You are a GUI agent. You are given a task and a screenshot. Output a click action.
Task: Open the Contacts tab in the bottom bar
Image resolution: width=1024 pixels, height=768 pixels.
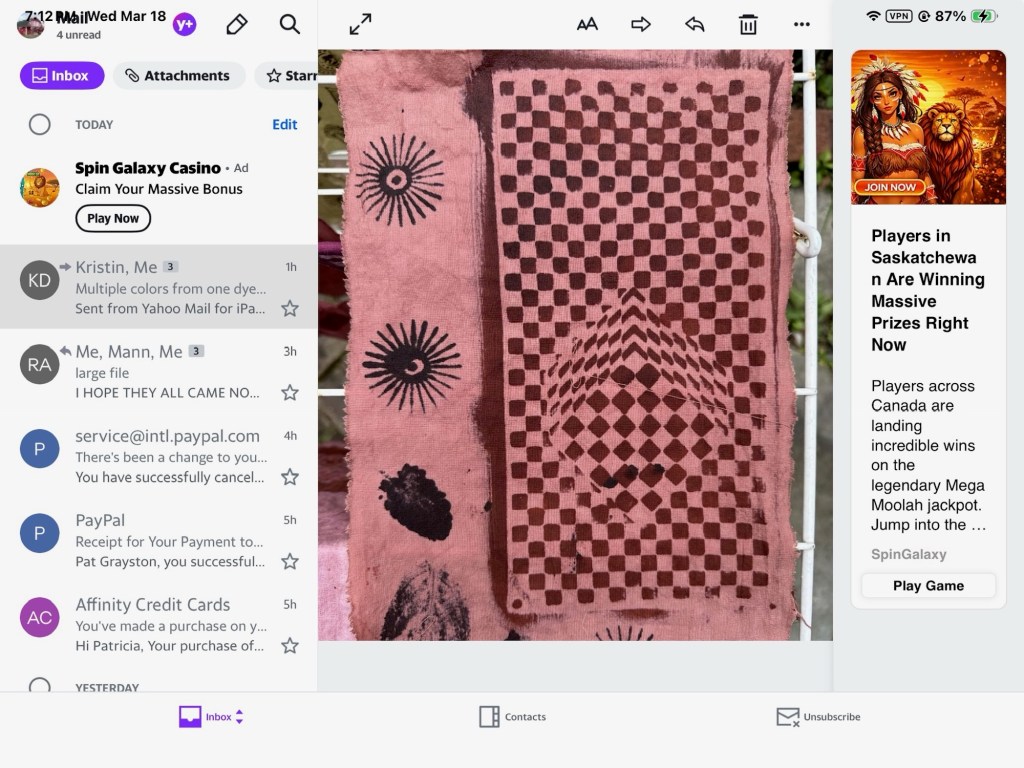tap(512, 717)
